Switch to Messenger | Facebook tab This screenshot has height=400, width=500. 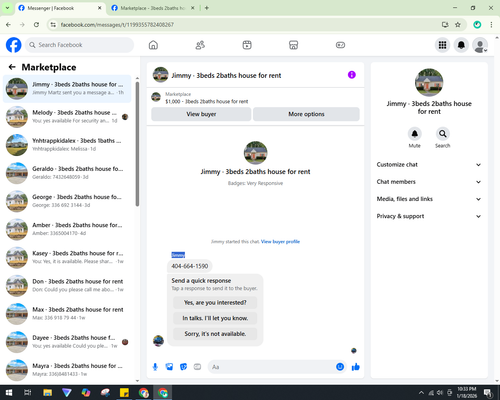tap(60, 8)
